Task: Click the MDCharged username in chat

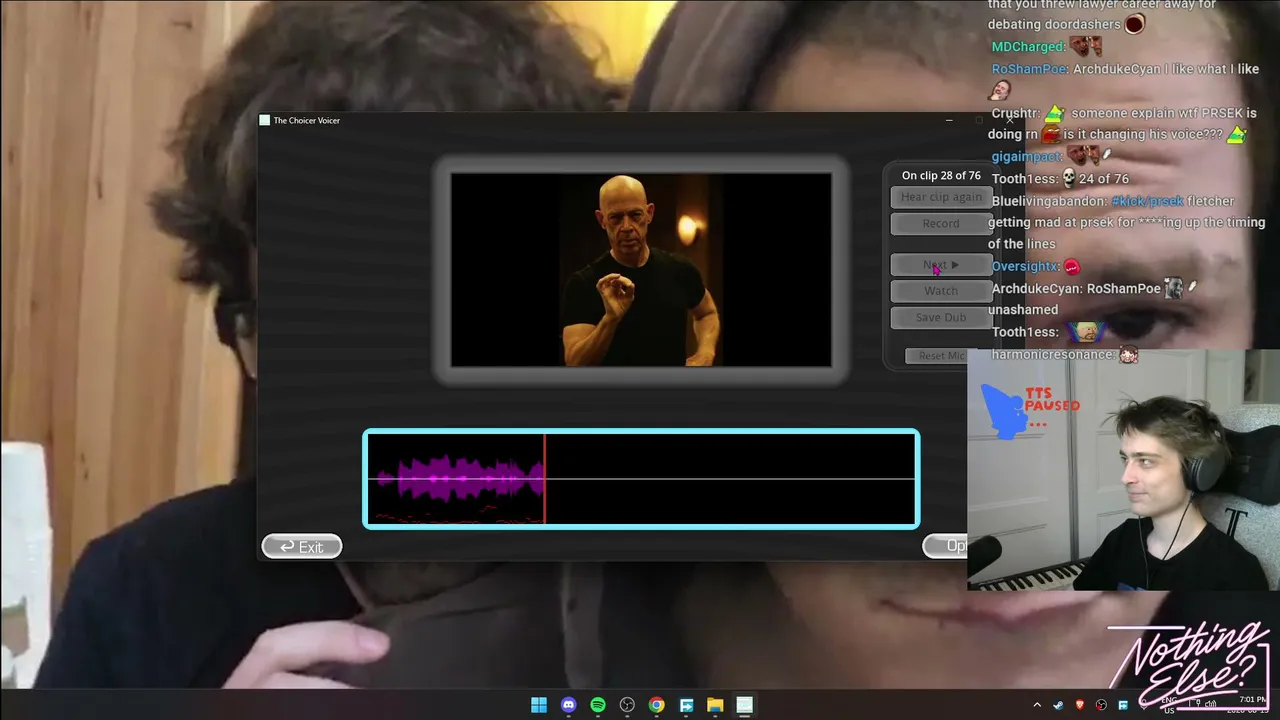Action: 1028,47
